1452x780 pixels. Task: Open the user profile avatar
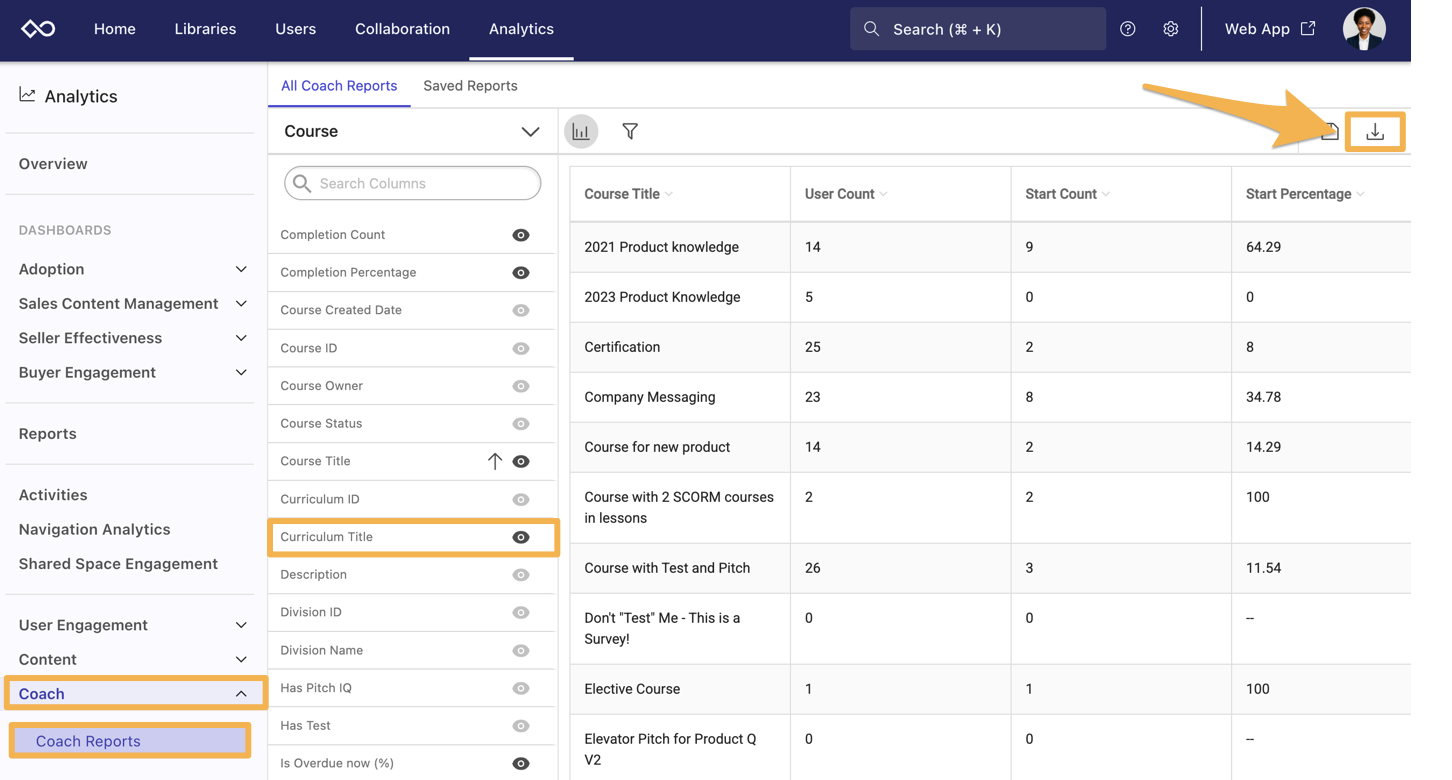(1364, 29)
